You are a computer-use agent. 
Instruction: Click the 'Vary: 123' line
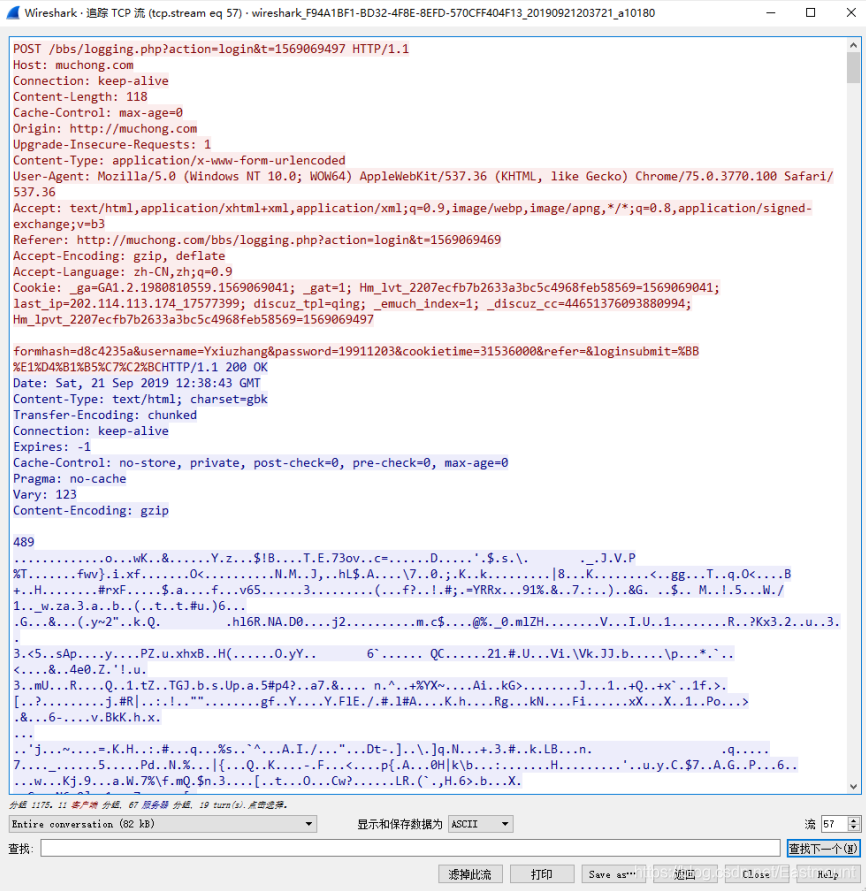coord(45,494)
